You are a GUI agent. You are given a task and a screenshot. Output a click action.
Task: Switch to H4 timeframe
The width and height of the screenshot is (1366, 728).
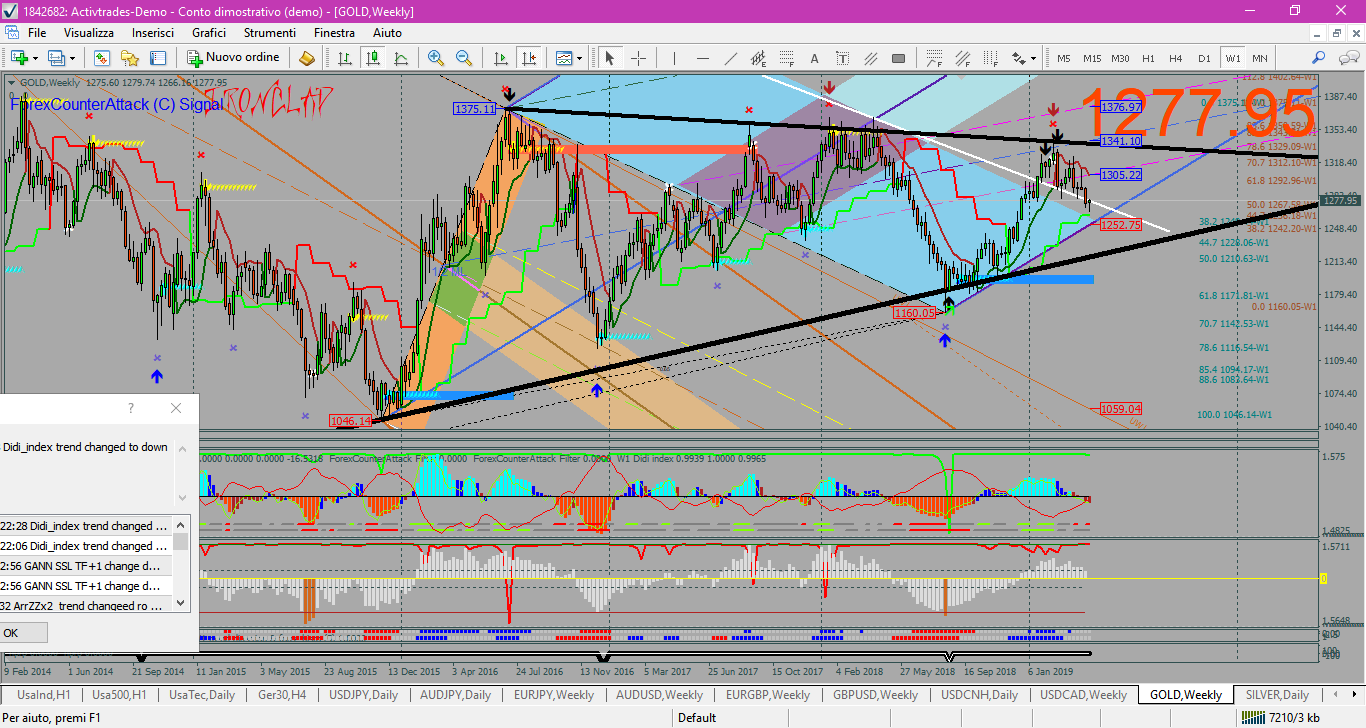point(1176,58)
